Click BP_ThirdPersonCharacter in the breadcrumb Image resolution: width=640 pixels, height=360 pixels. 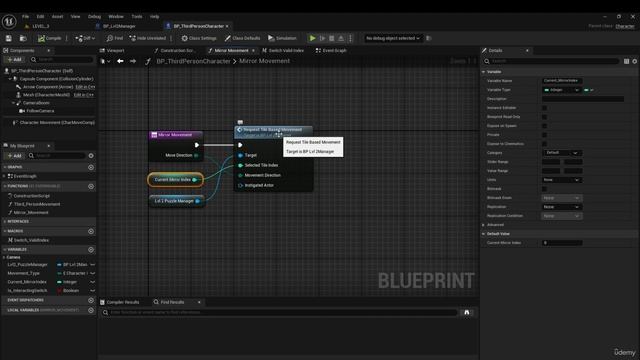pyautogui.click(x=193, y=61)
